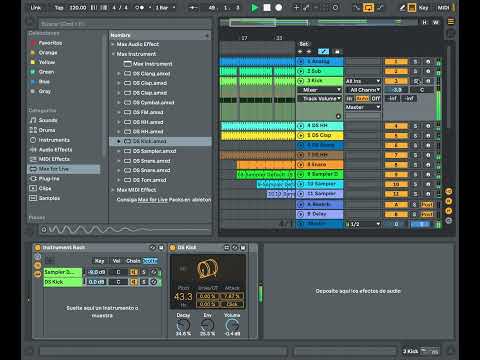Expand the DS Cymbal.amxd item

pyautogui.click(x=119, y=103)
